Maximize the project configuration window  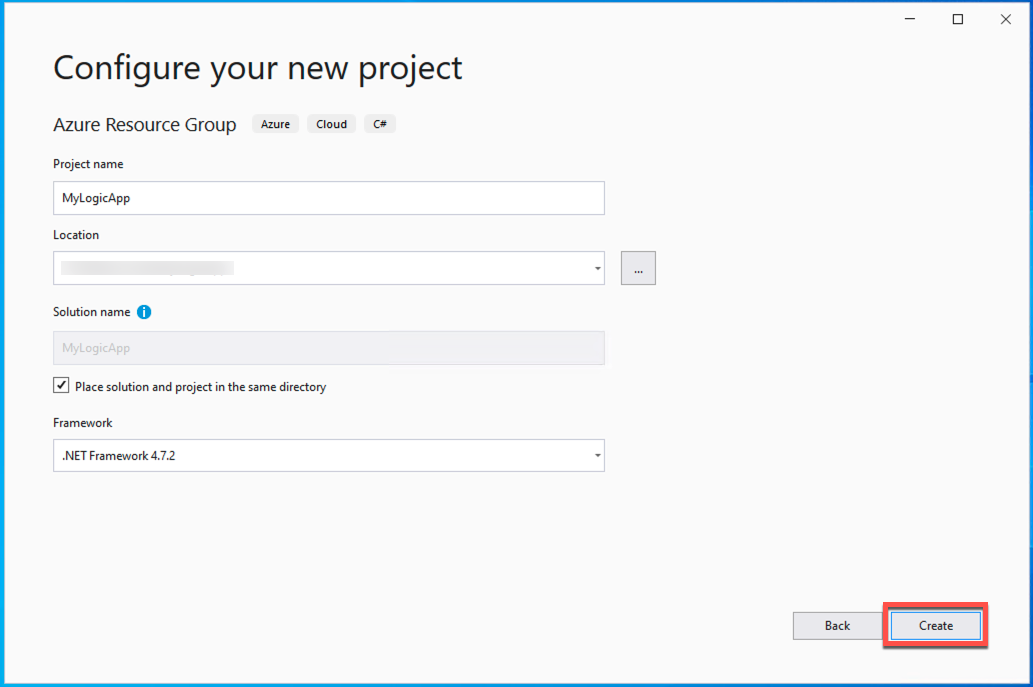[x=957, y=18]
